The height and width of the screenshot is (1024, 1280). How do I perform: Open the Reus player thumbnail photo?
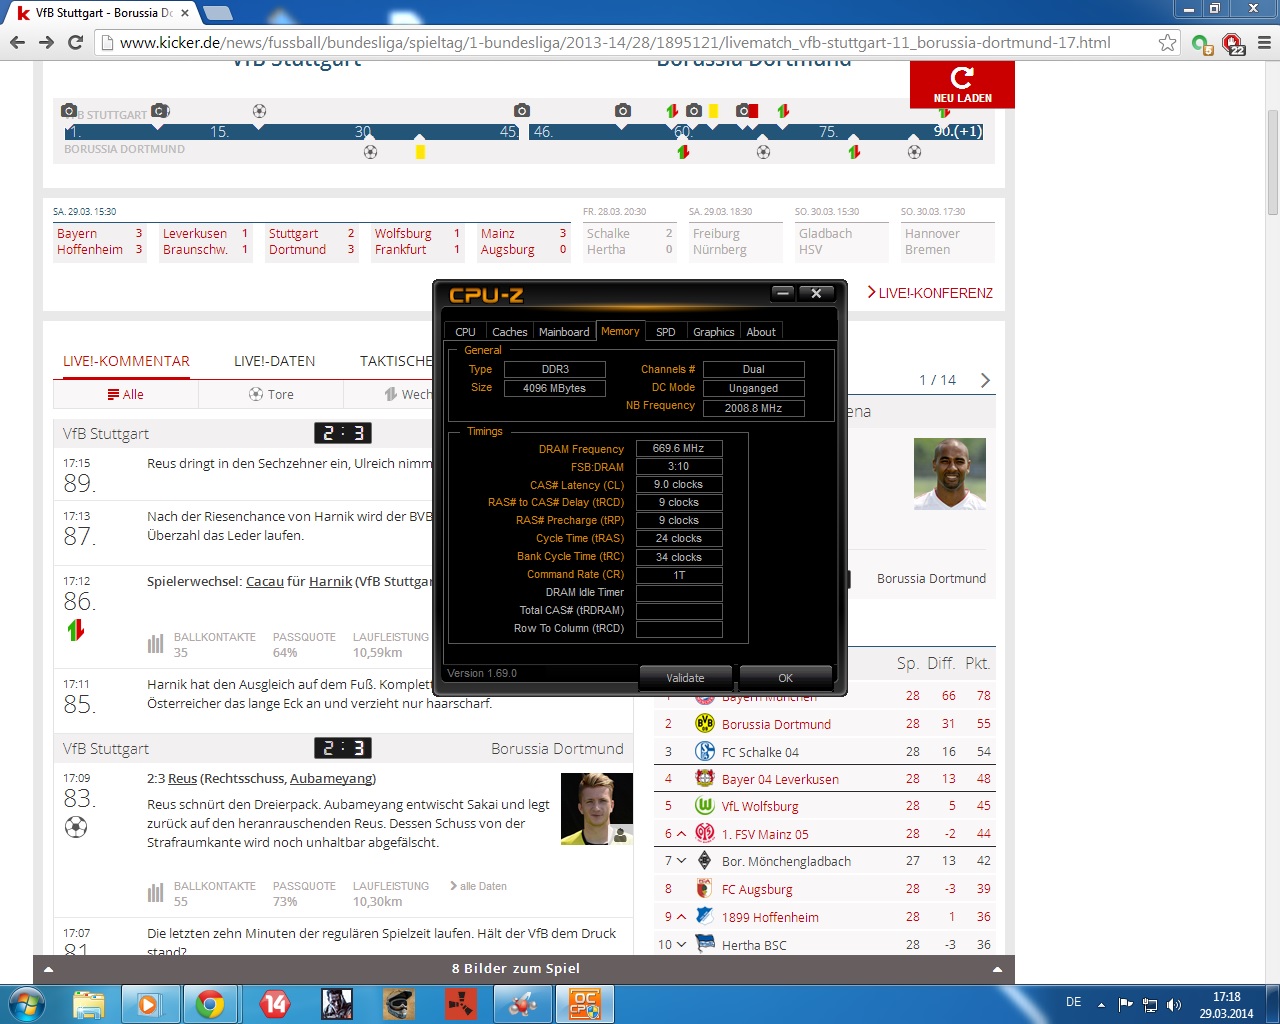[596, 809]
